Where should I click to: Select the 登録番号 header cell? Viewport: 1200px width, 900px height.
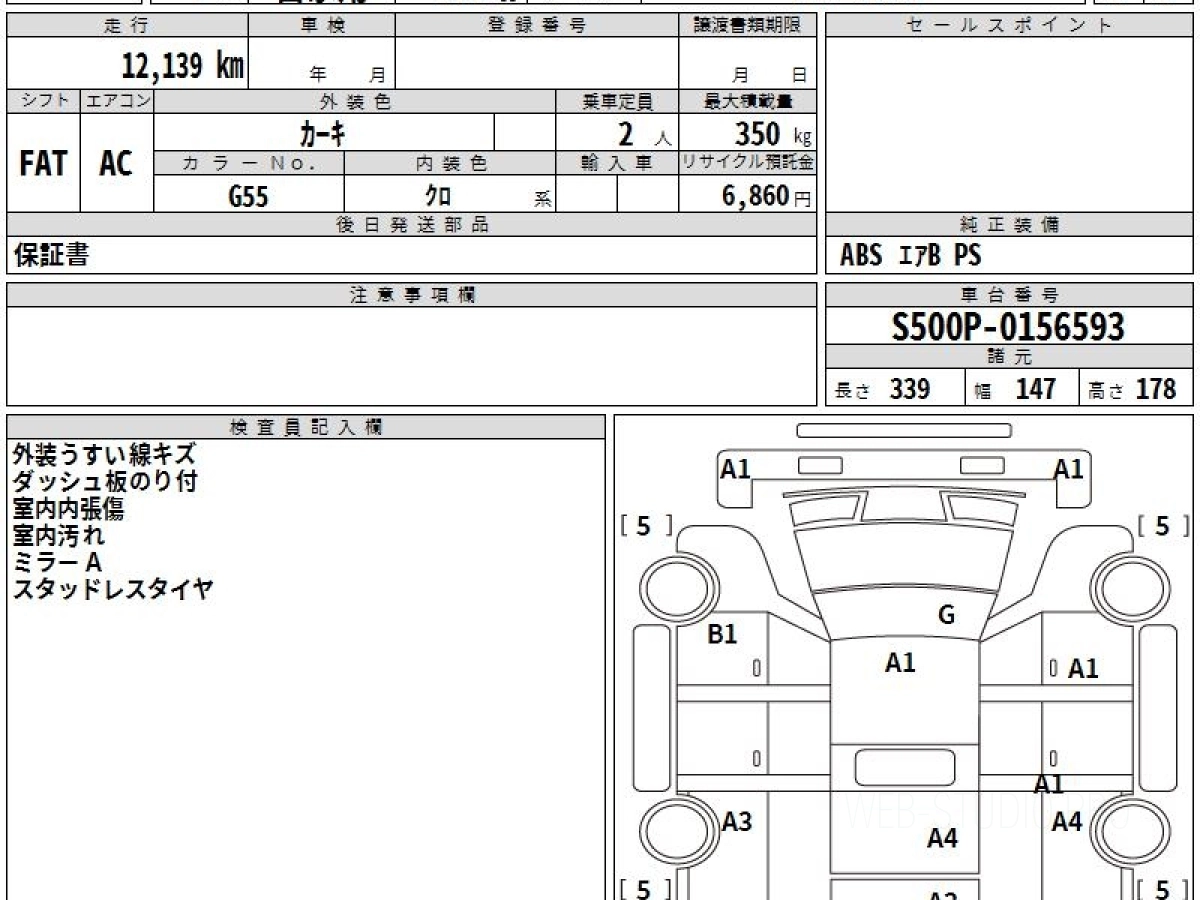click(537, 26)
